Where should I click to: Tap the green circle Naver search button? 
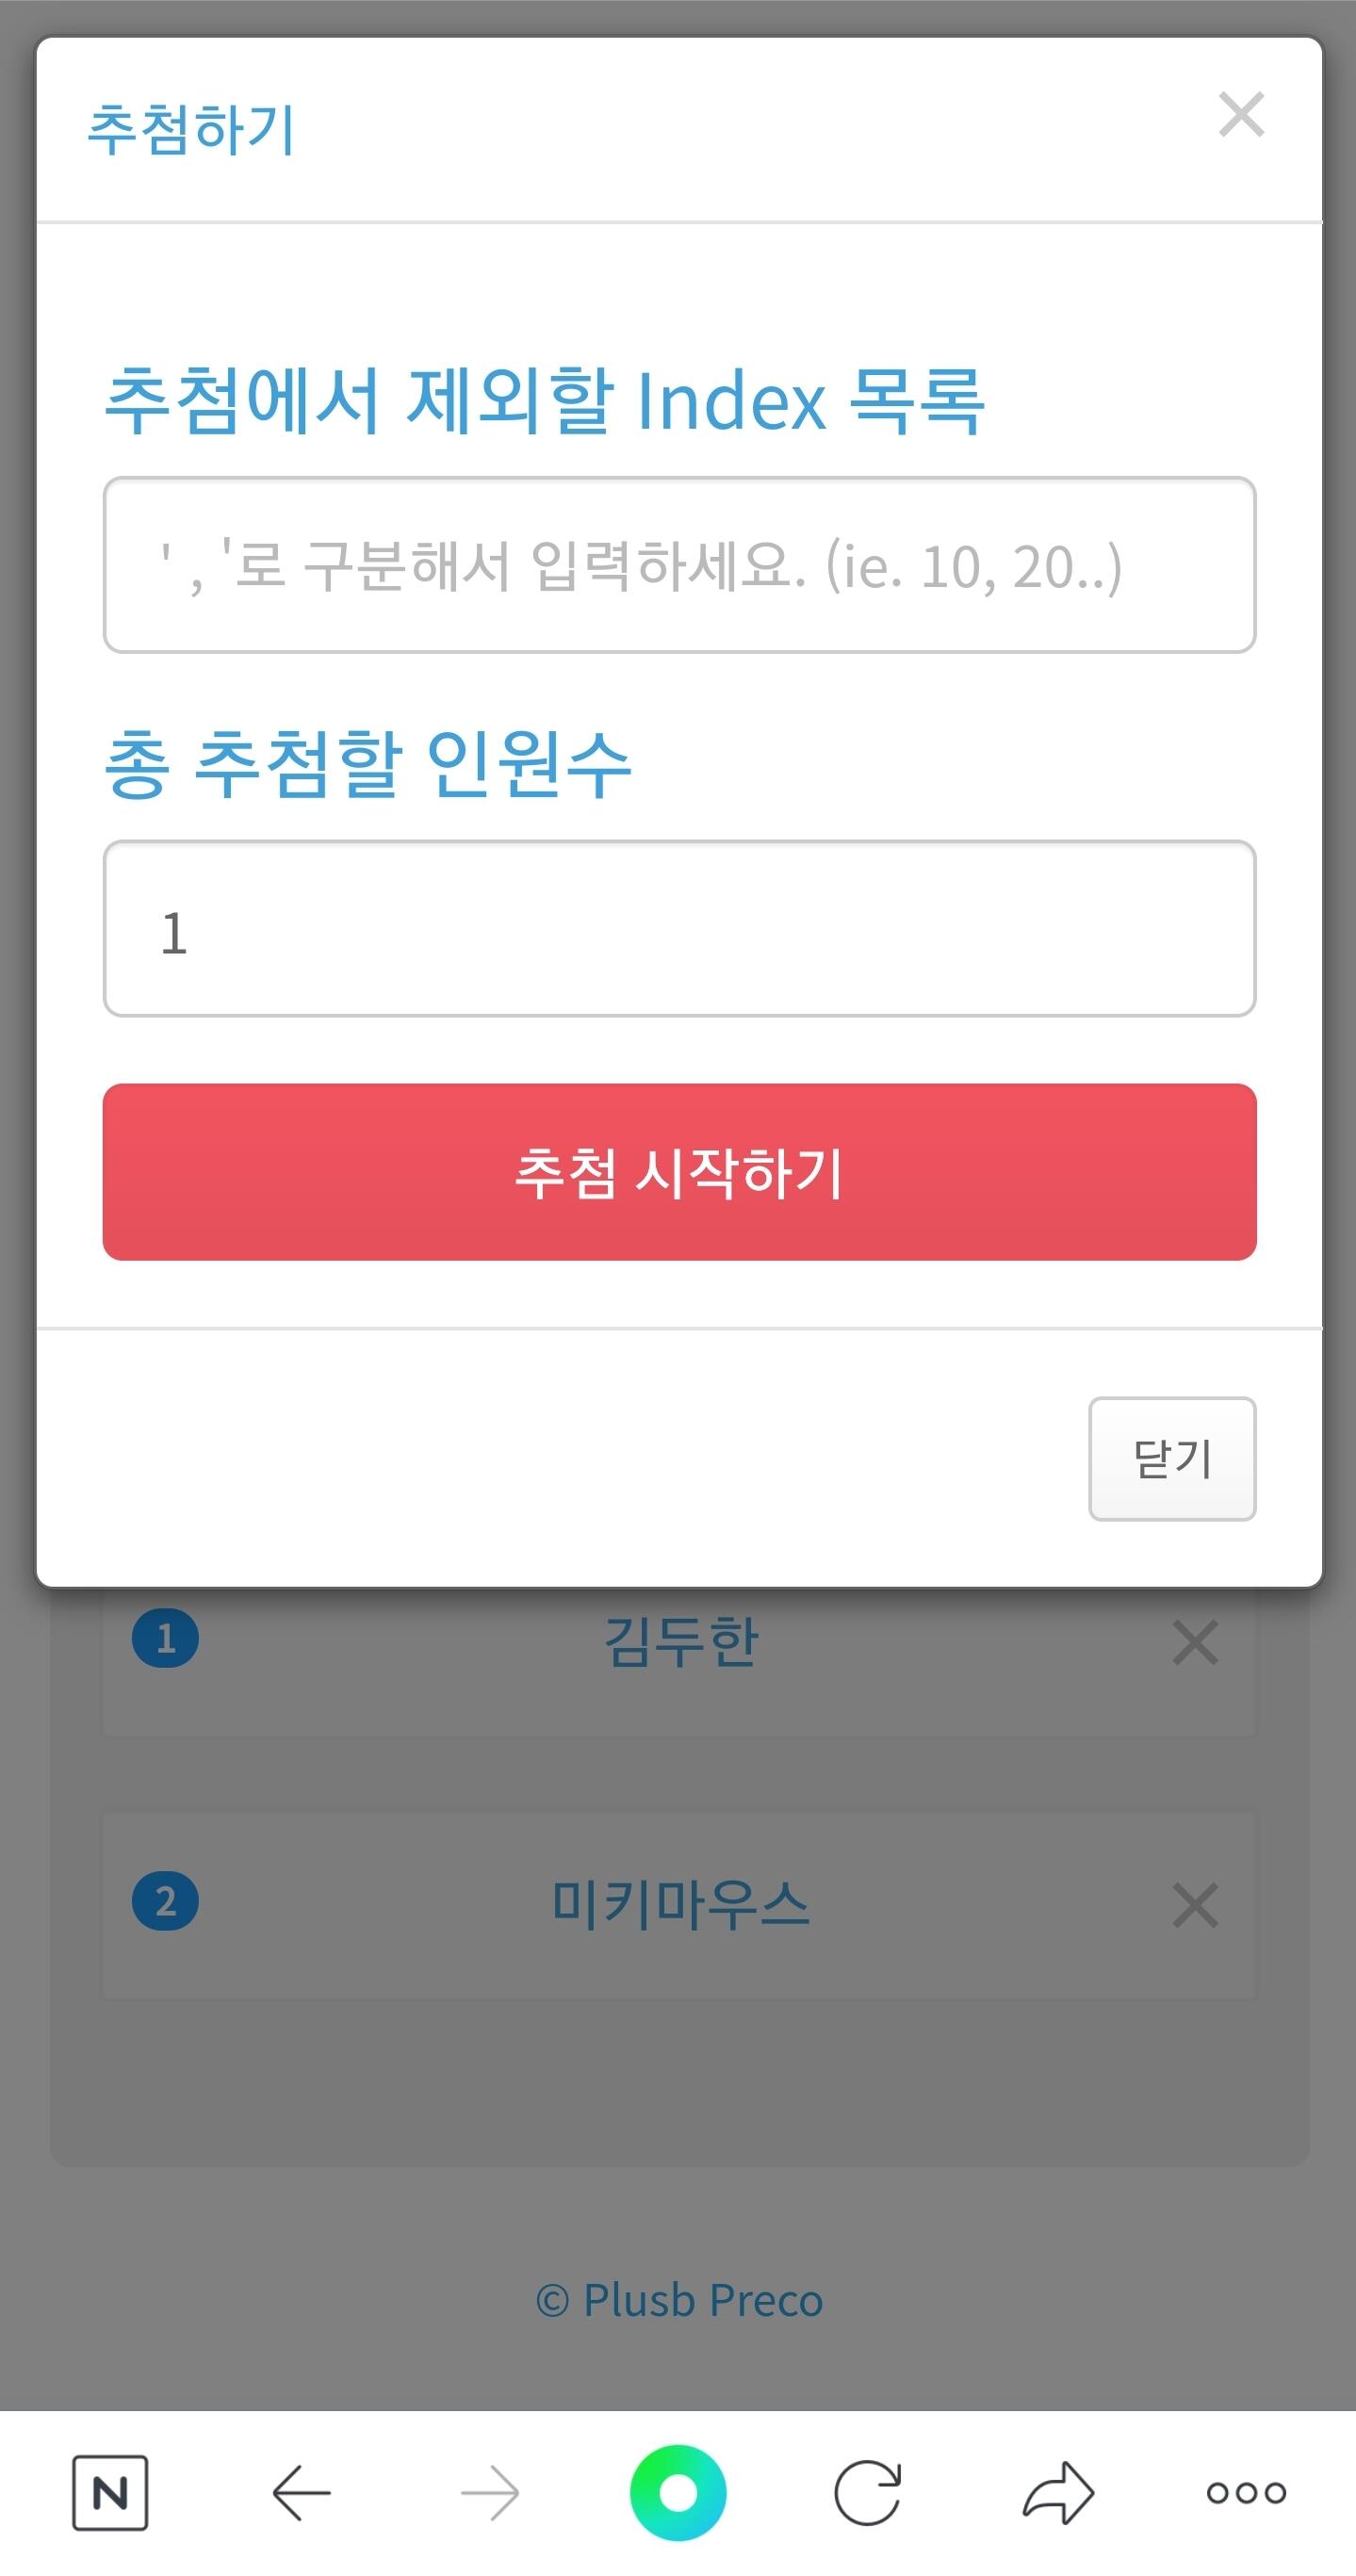point(678,2493)
